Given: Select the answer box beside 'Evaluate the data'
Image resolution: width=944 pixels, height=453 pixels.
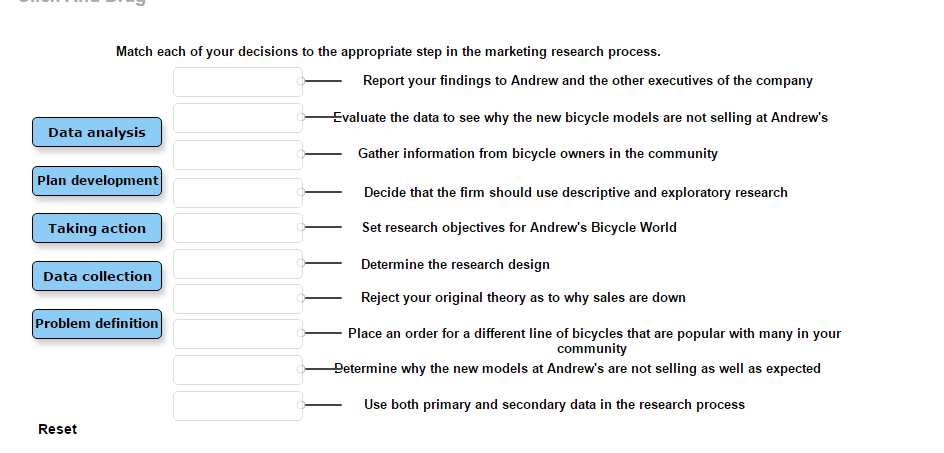Looking at the screenshot, I should (237, 118).
